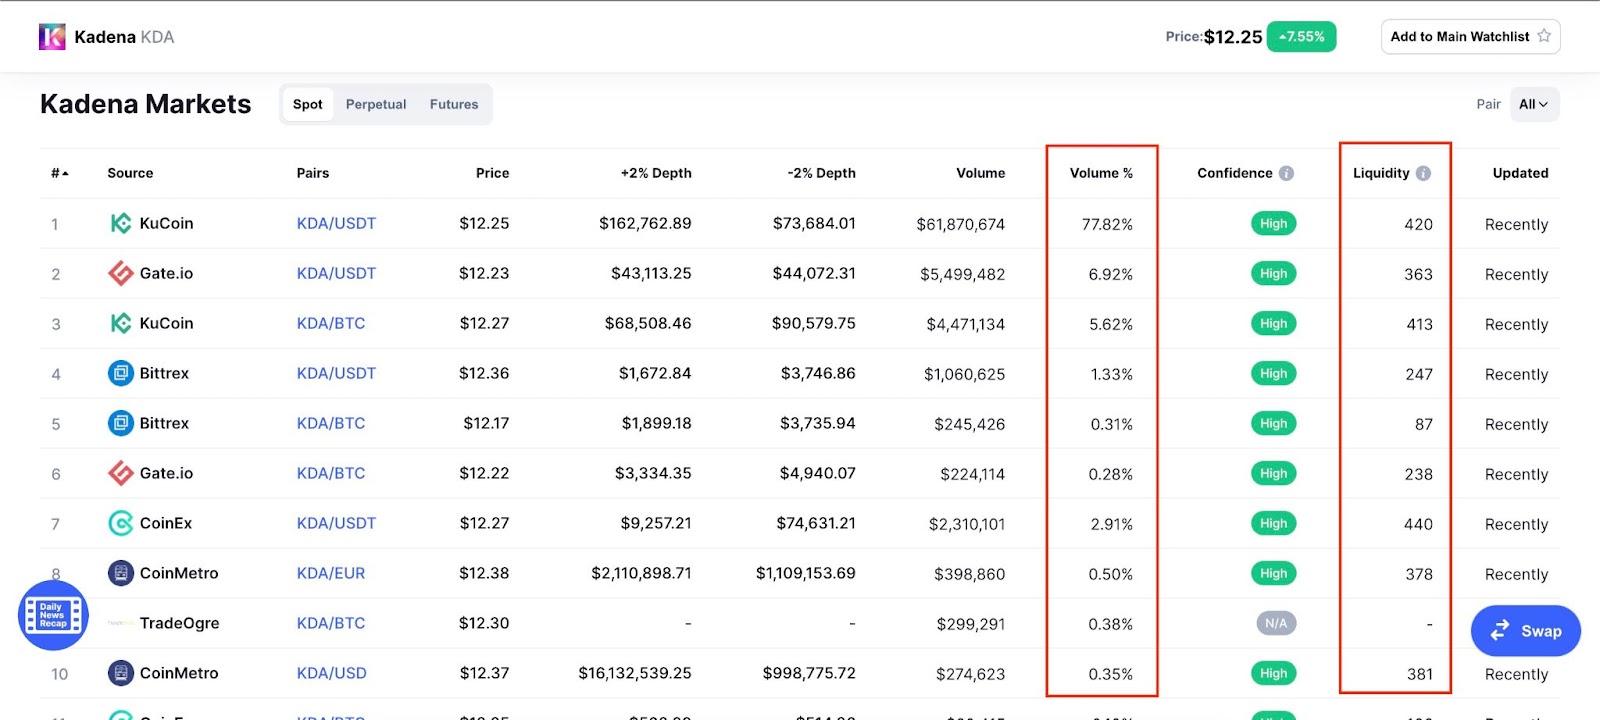Open KDA/BTC pair on Bittrex
Screen dimensions: 1600x720
(331, 423)
